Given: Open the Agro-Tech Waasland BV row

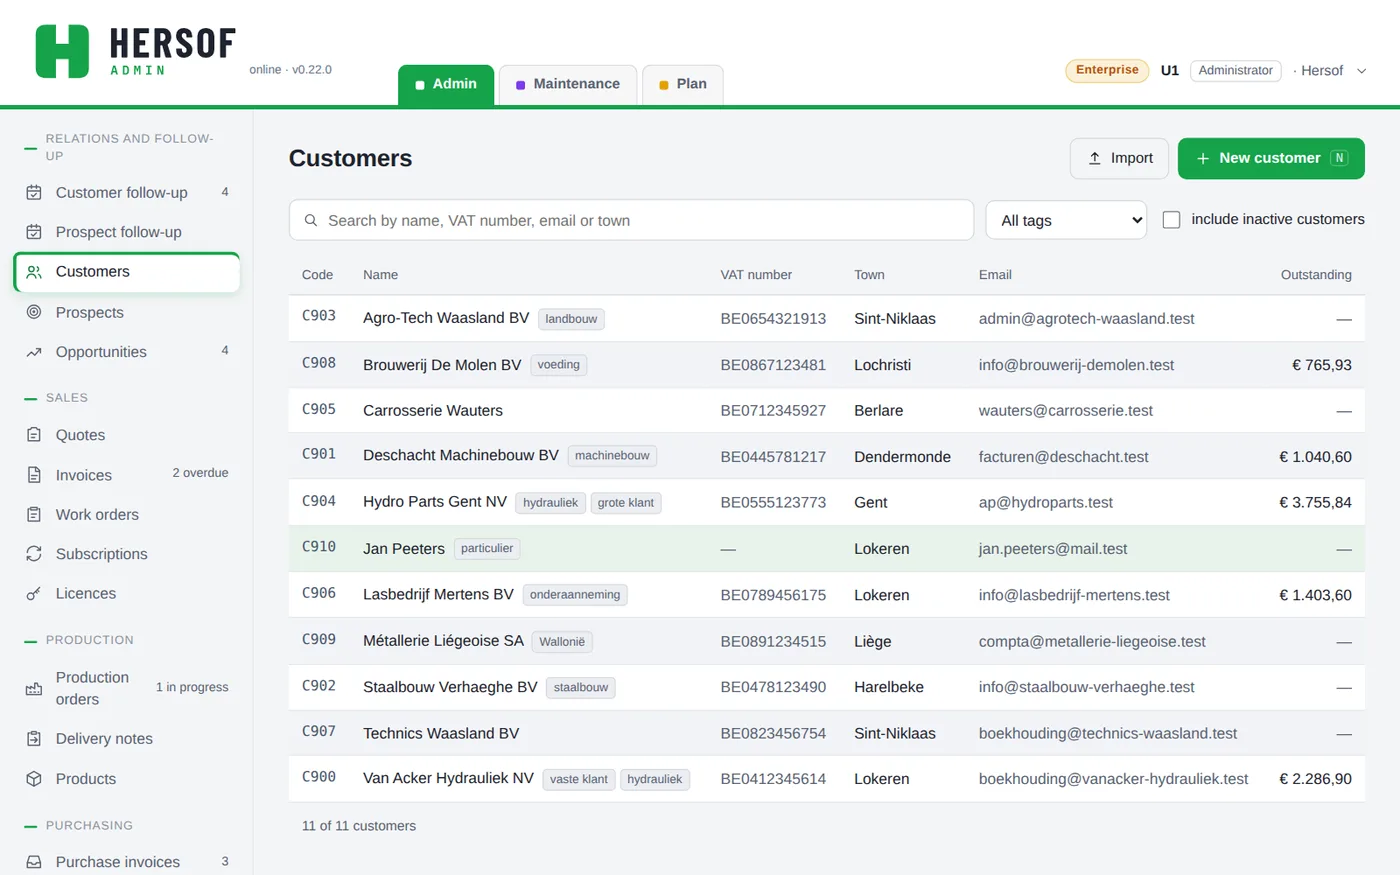Looking at the screenshot, I should (826, 318).
